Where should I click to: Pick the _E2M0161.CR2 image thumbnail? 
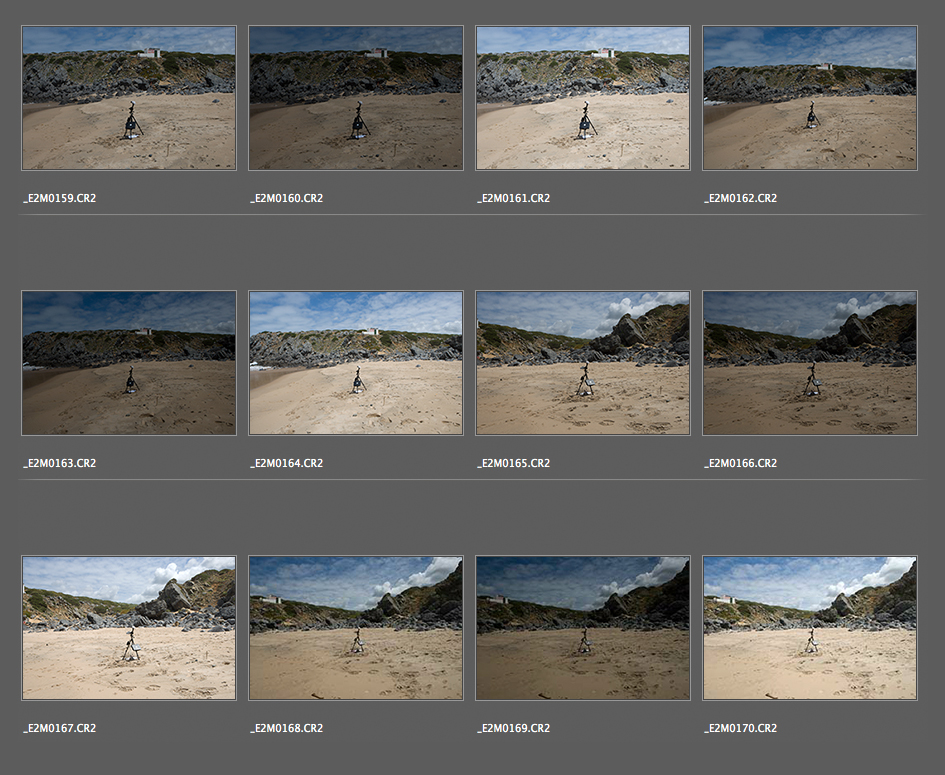coord(583,98)
